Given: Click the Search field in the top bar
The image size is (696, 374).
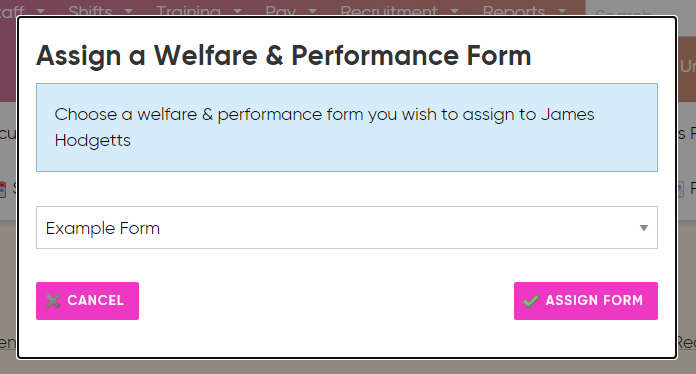Looking at the screenshot, I should [641, 9].
